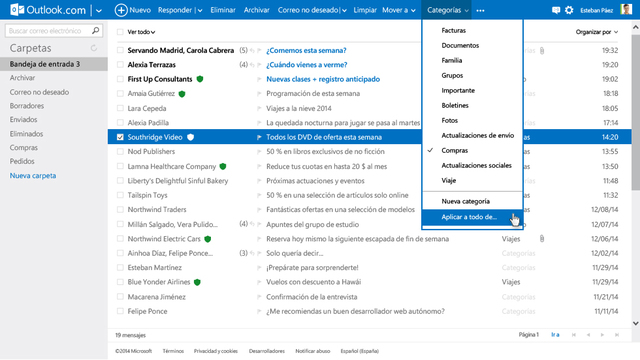The width and height of the screenshot is (640, 360).
Task: Open the app switcher arrow beside Outlook.com
Action: [x=99, y=11]
